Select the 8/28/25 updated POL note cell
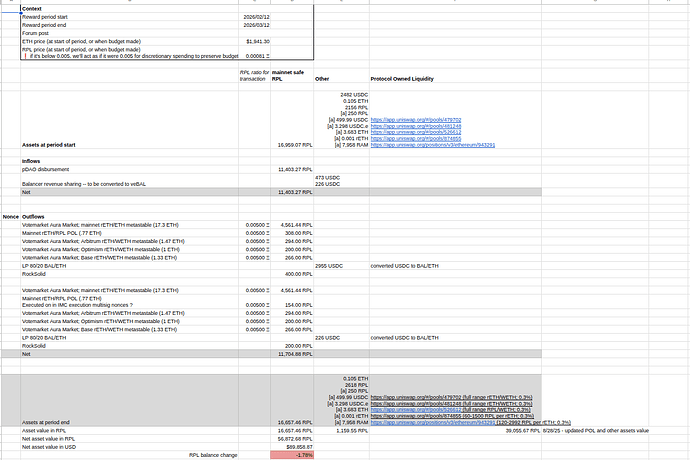The height and width of the screenshot is (460, 690). [595, 431]
